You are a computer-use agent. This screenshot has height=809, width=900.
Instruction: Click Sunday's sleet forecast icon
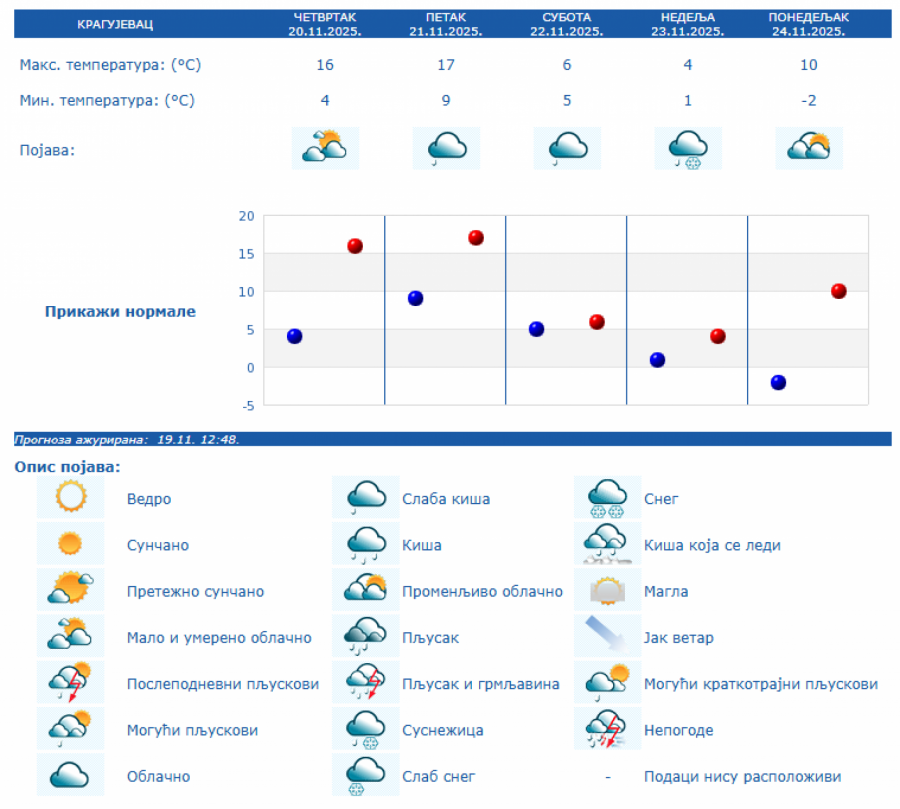[688, 148]
